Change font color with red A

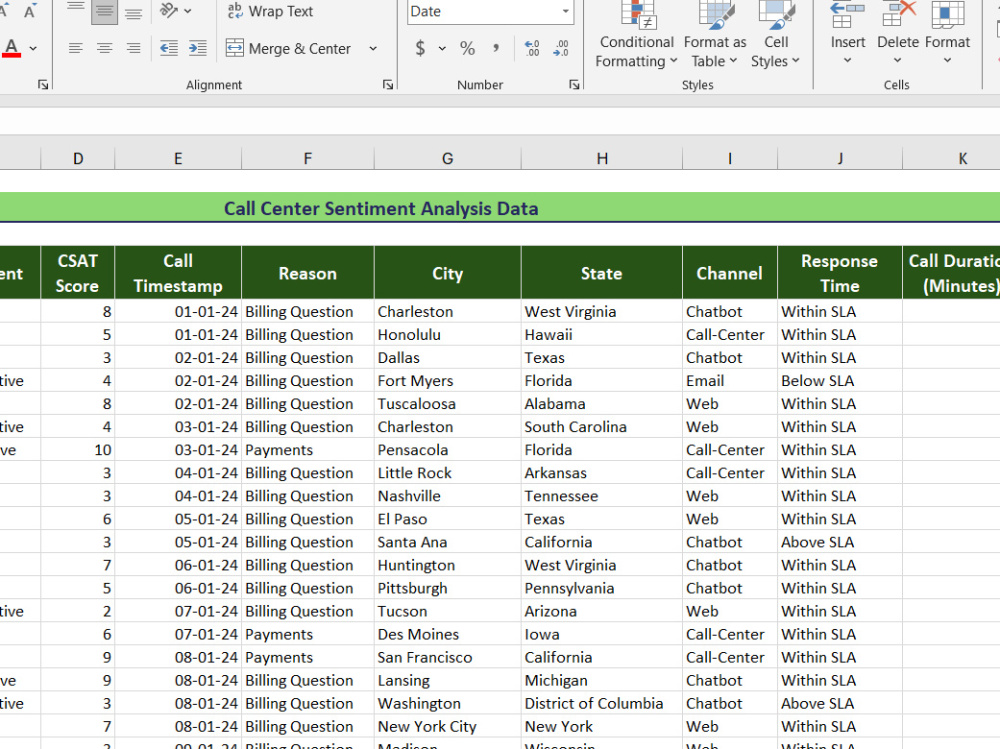[11, 48]
